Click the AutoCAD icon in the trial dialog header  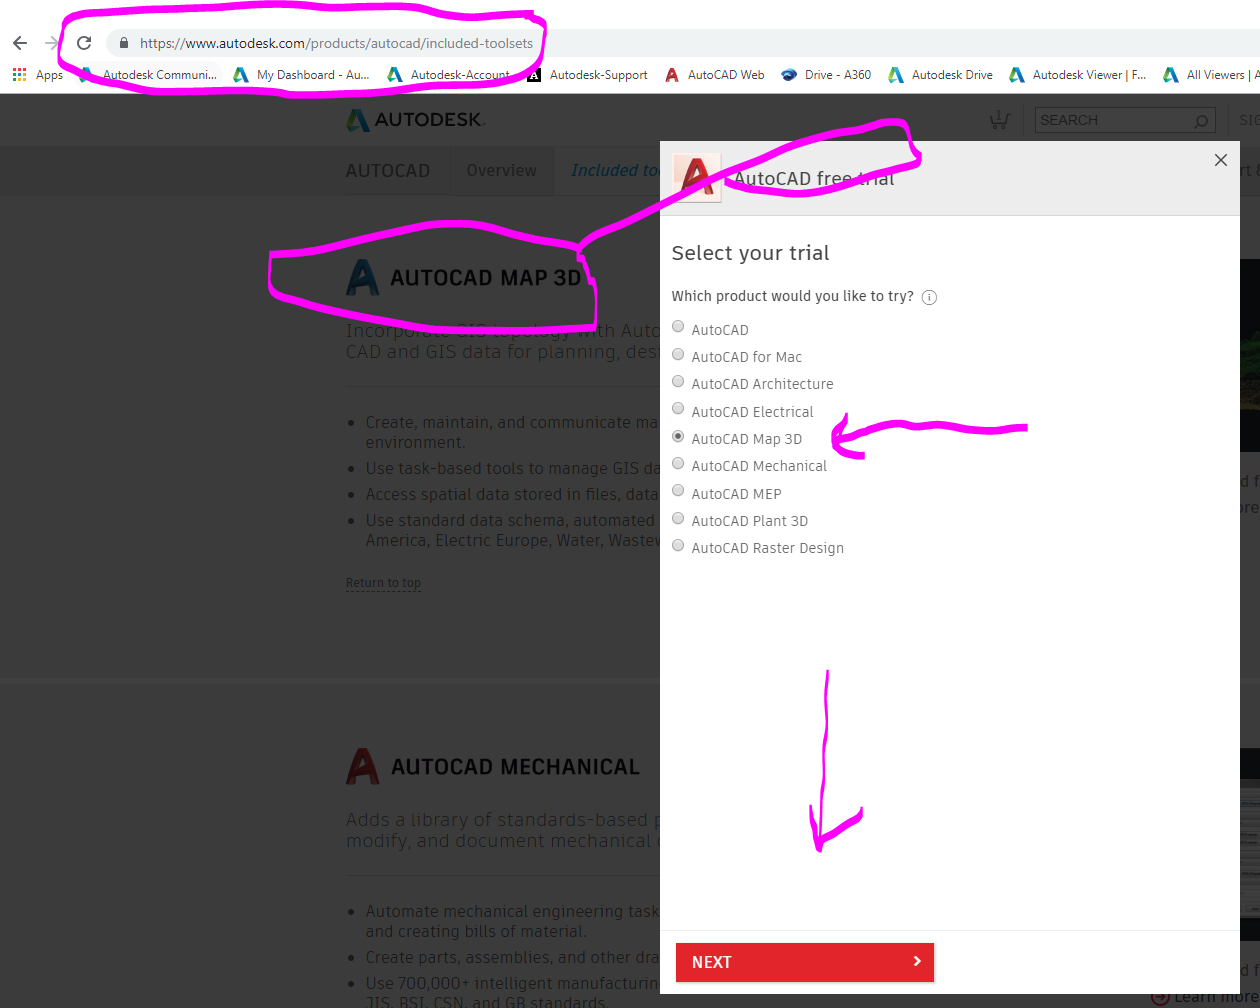(x=696, y=177)
